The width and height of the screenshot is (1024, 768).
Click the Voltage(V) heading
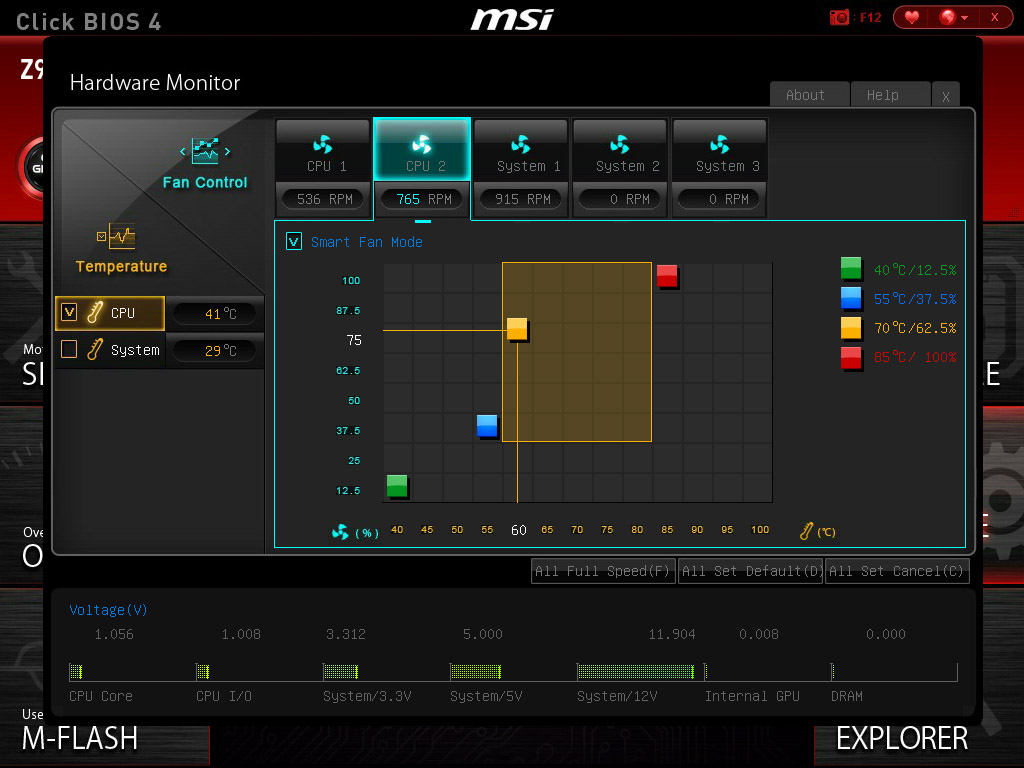pos(108,610)
